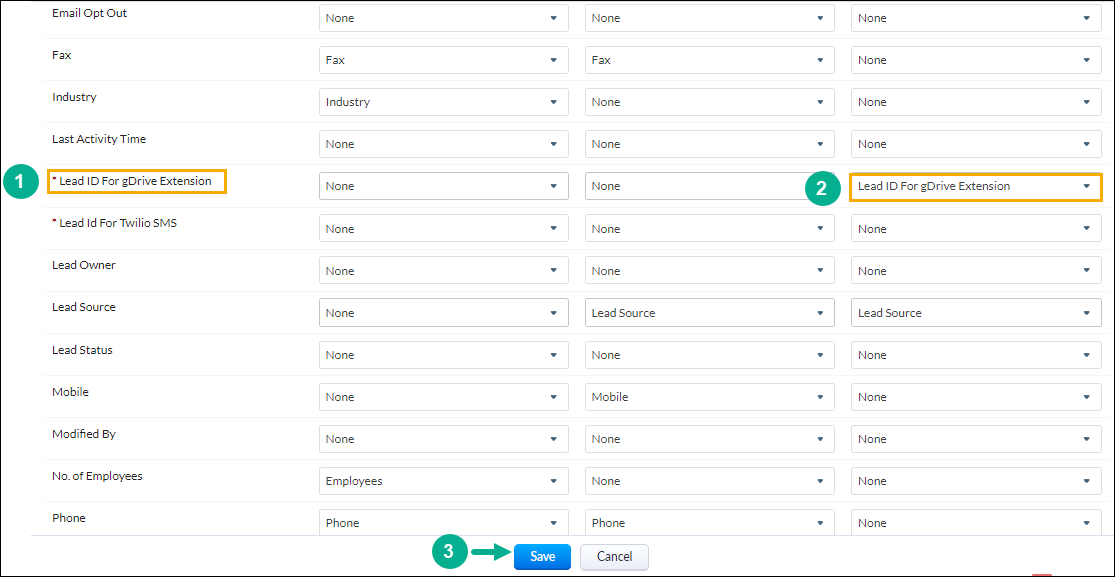Click the Fax field label

click(x=60, y=55)
